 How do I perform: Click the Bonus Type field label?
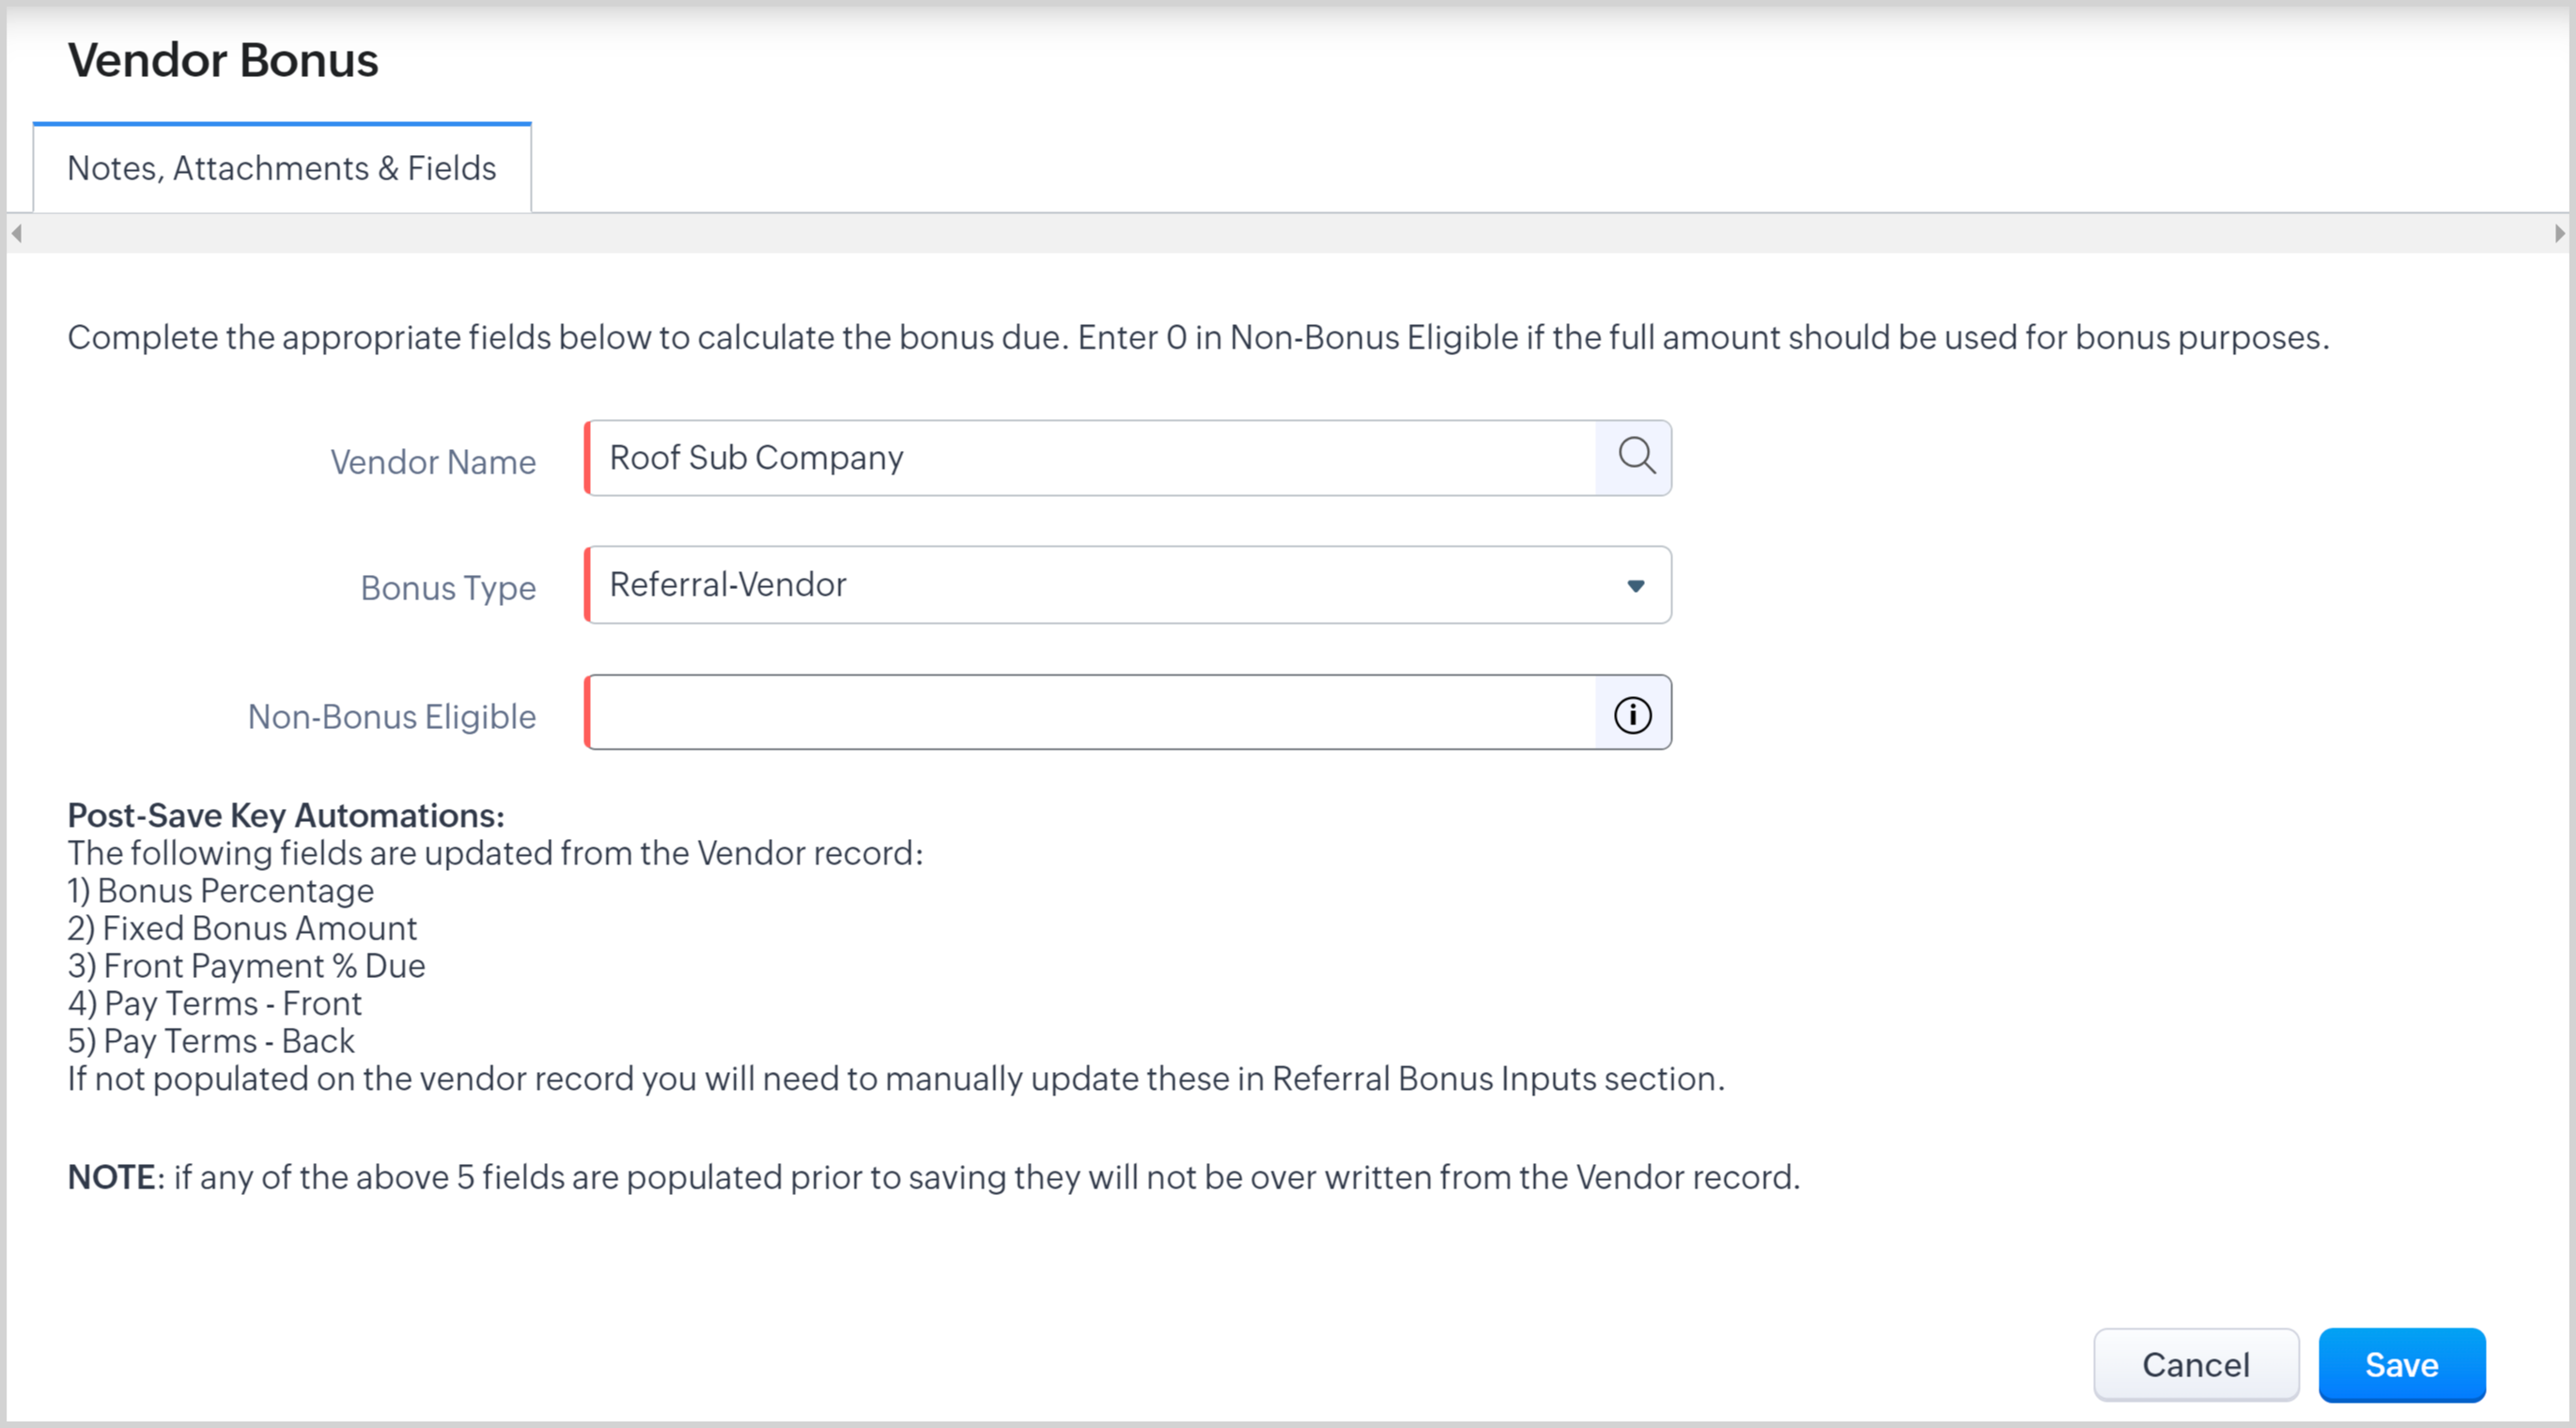tap(447, 588)
